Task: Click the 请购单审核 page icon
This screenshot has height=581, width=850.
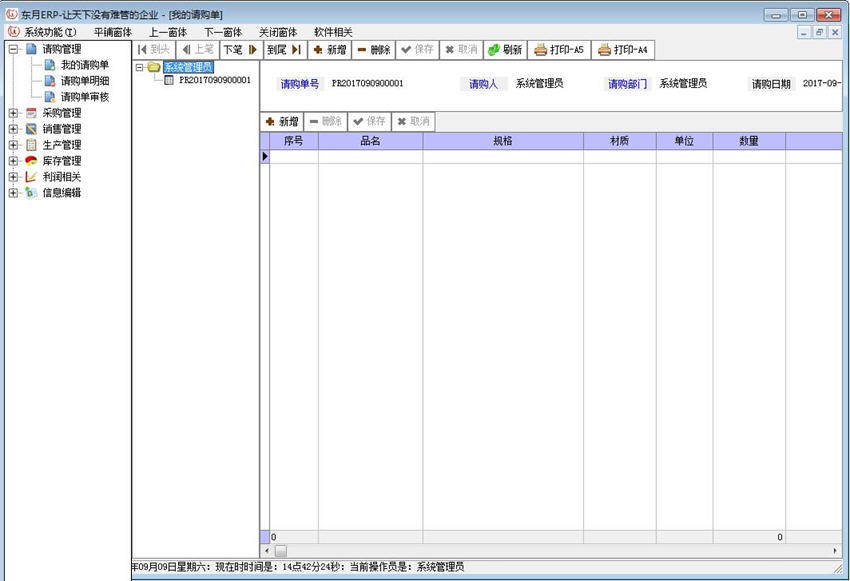Action: [50, 97]
